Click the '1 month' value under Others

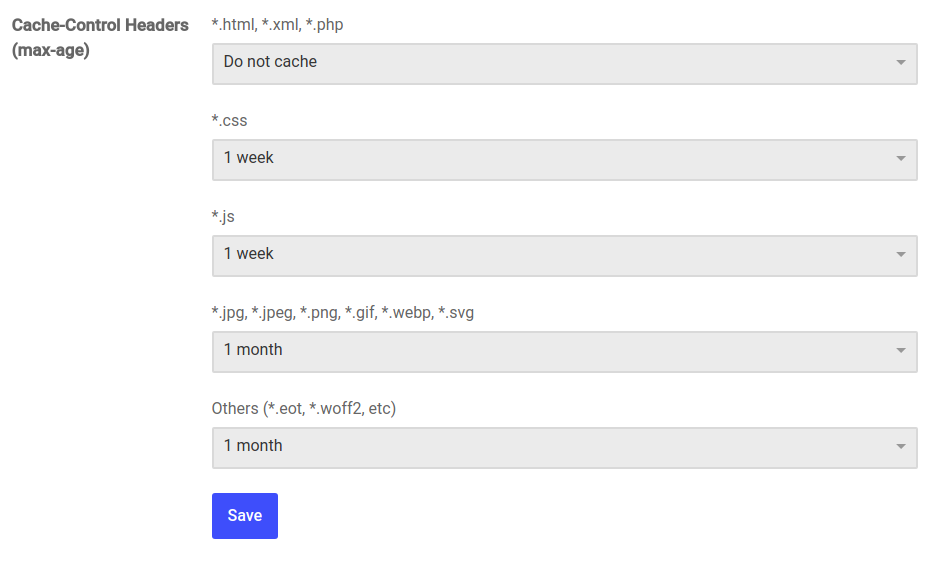[x=253, y=446]
